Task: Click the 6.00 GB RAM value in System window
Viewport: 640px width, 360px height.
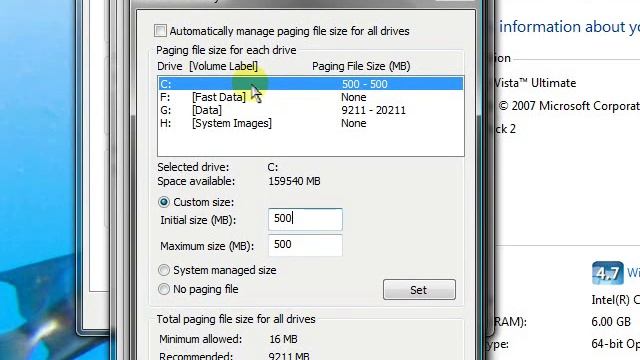Action: click(611, 322)
